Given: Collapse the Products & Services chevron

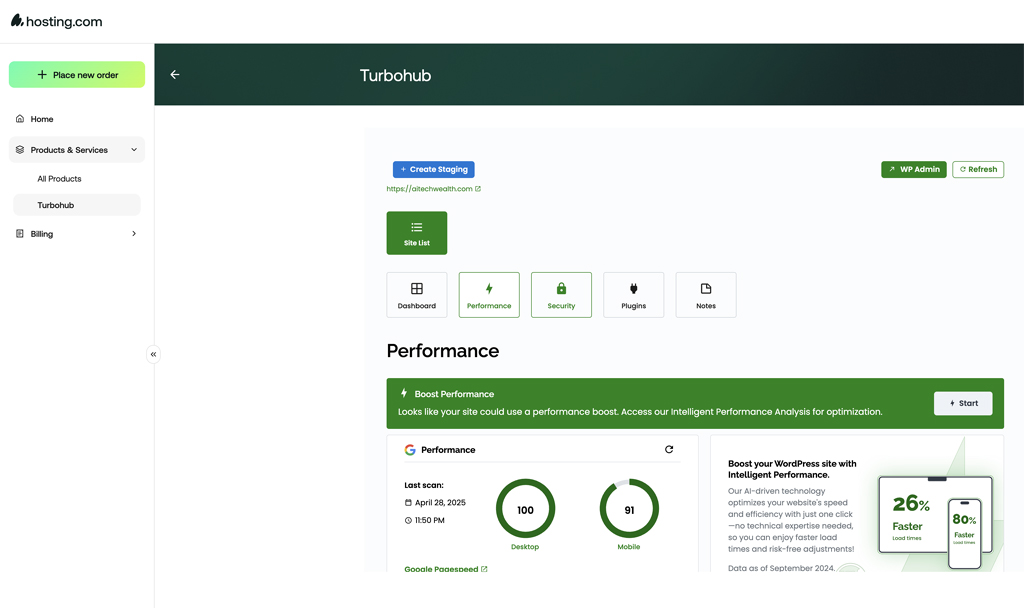Looking at the screenshot, I should (x=134, y=150).
